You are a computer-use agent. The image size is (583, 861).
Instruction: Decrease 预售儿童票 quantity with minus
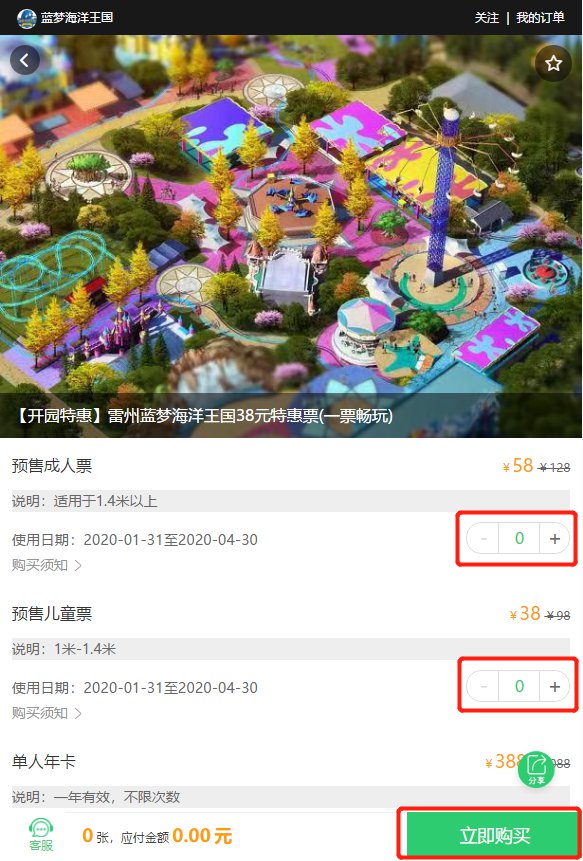point(483,686)
